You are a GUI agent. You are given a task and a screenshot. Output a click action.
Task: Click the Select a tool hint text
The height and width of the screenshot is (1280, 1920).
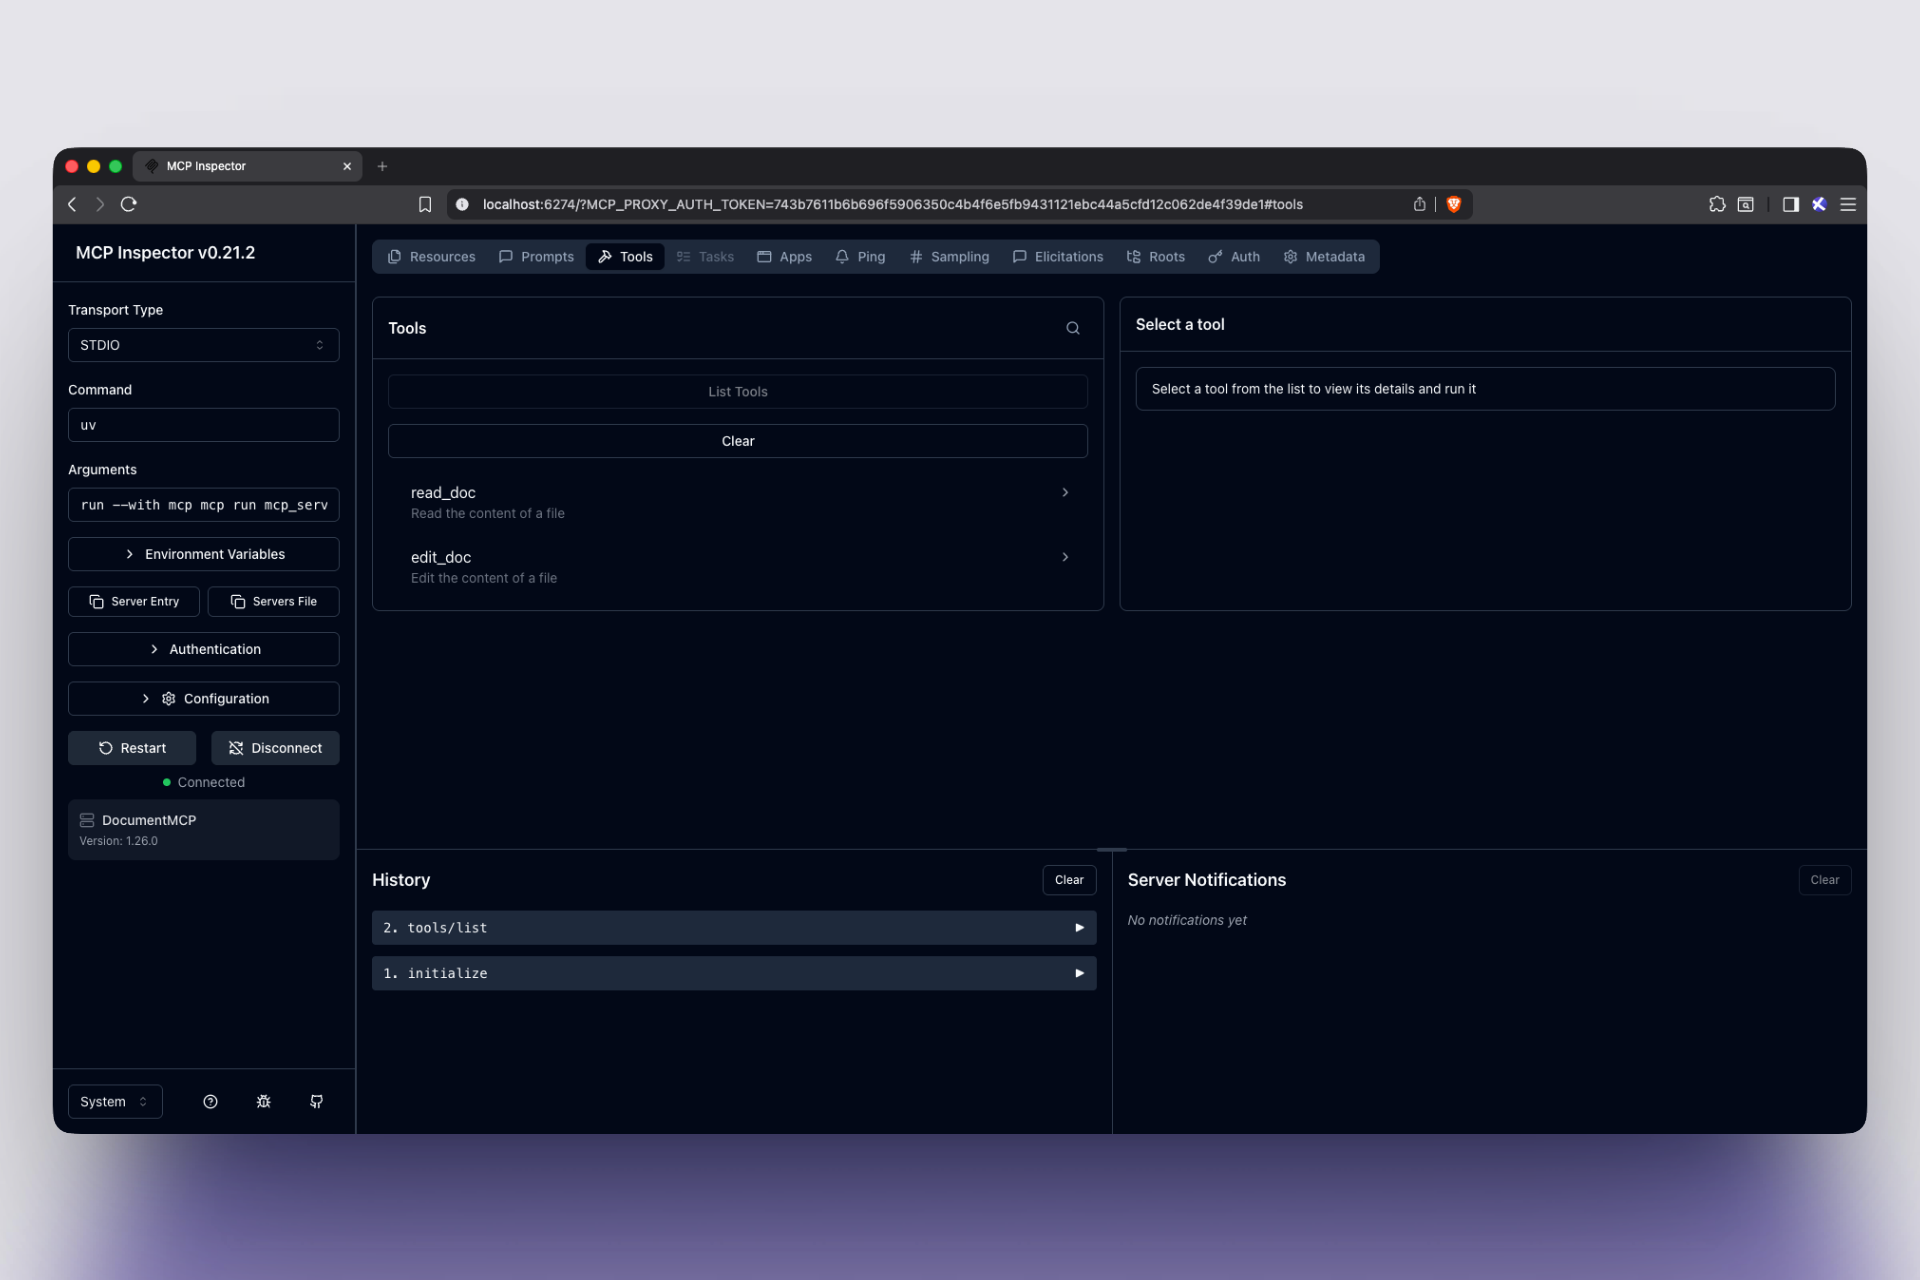[x=1313, y=389]
